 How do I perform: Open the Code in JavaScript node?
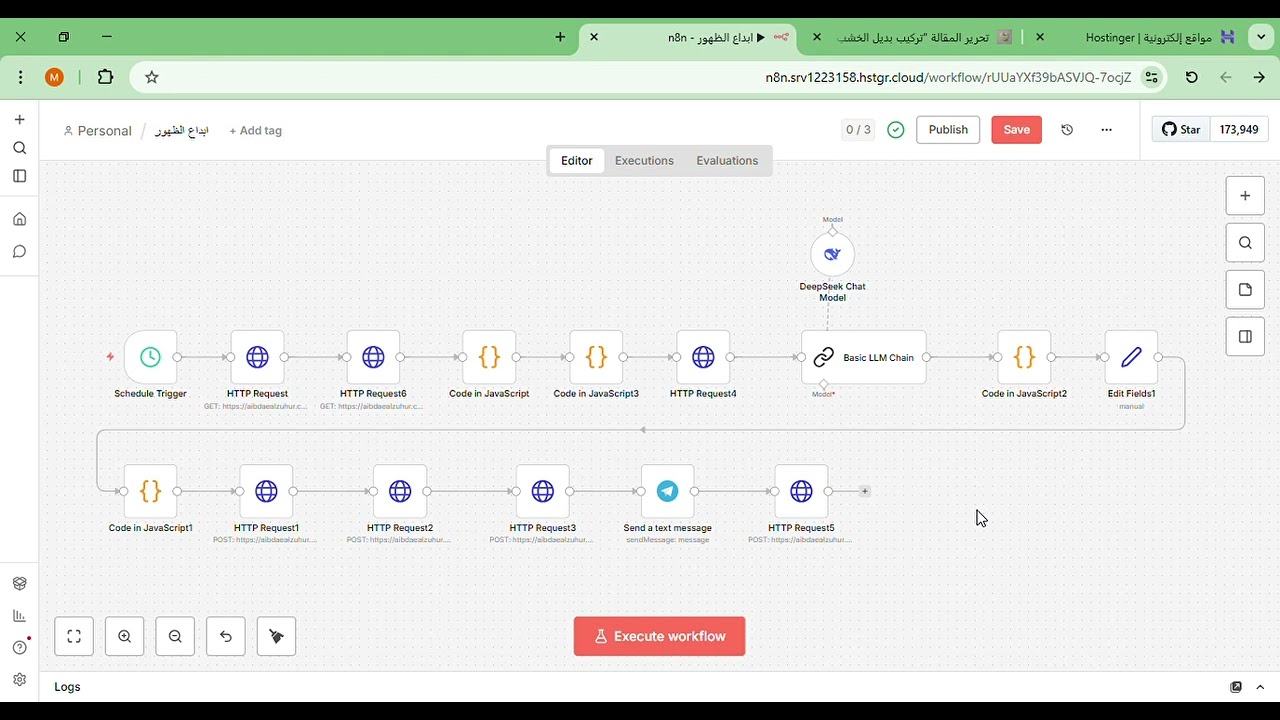click(x=489, y=357)
